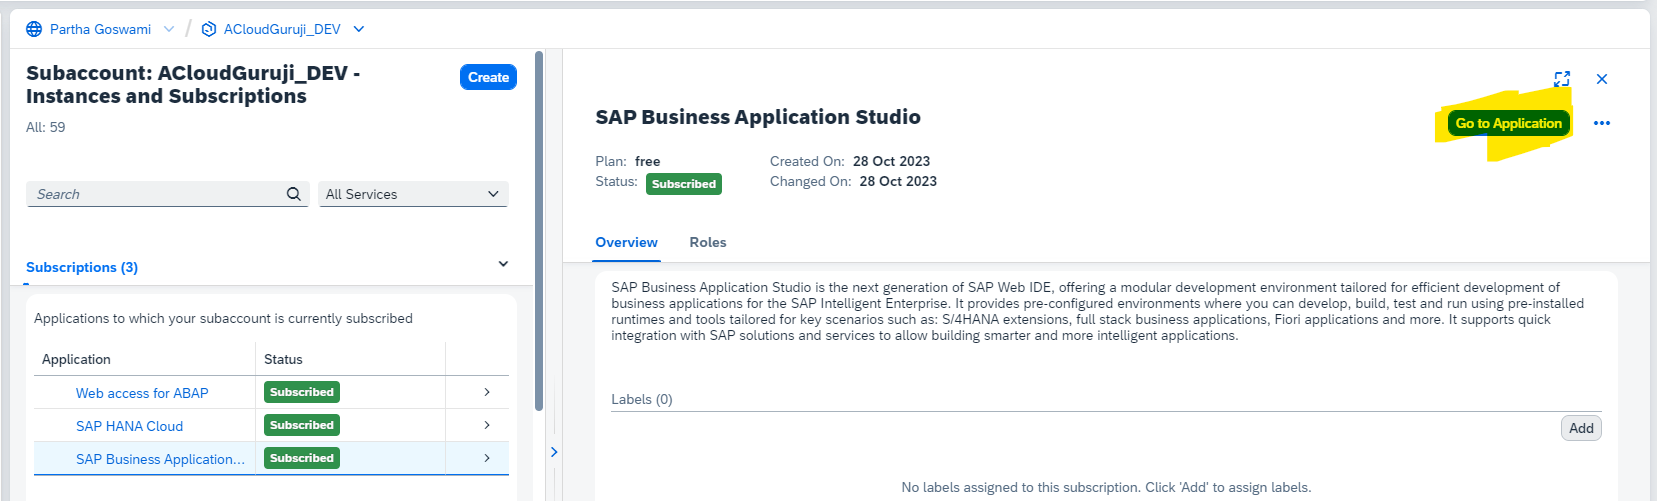Collapse the Subscriptions (3) section
The image size is (1657, 501).
click(503, 264)
